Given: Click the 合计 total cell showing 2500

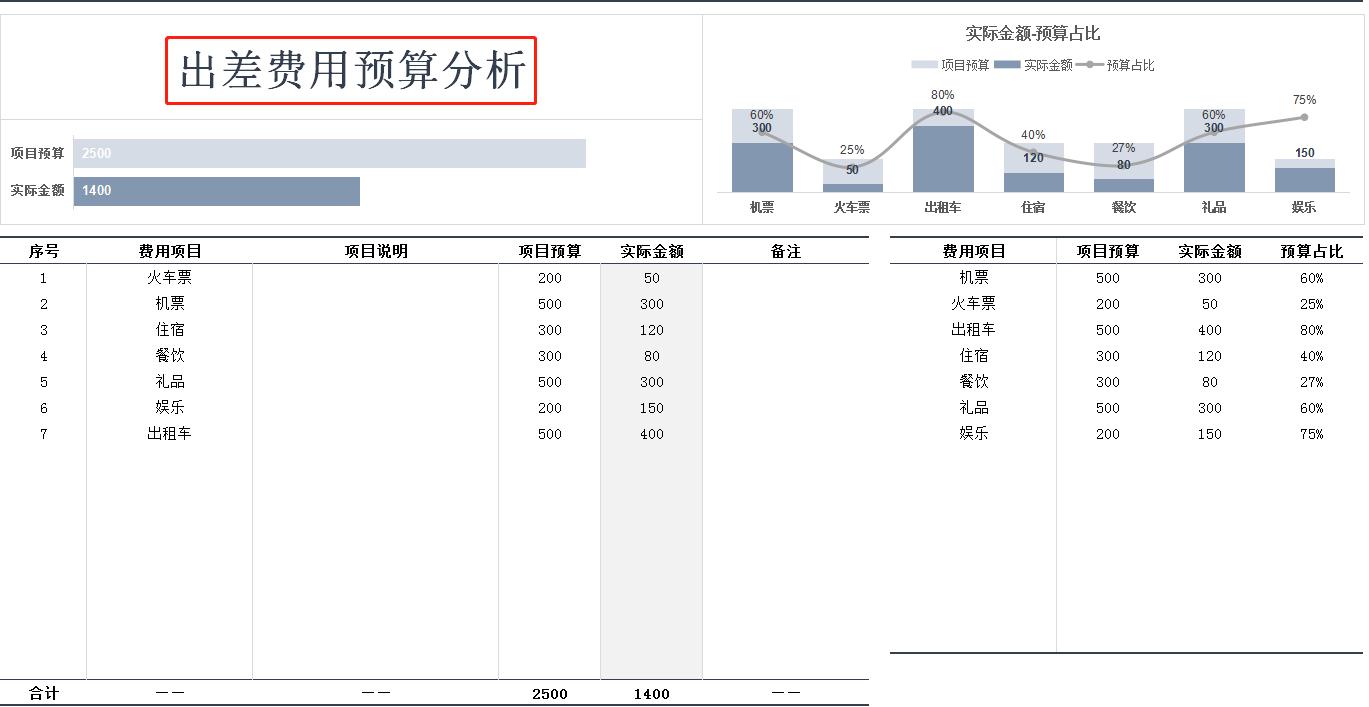Looking at the screenshot, I should click(550, 693).
